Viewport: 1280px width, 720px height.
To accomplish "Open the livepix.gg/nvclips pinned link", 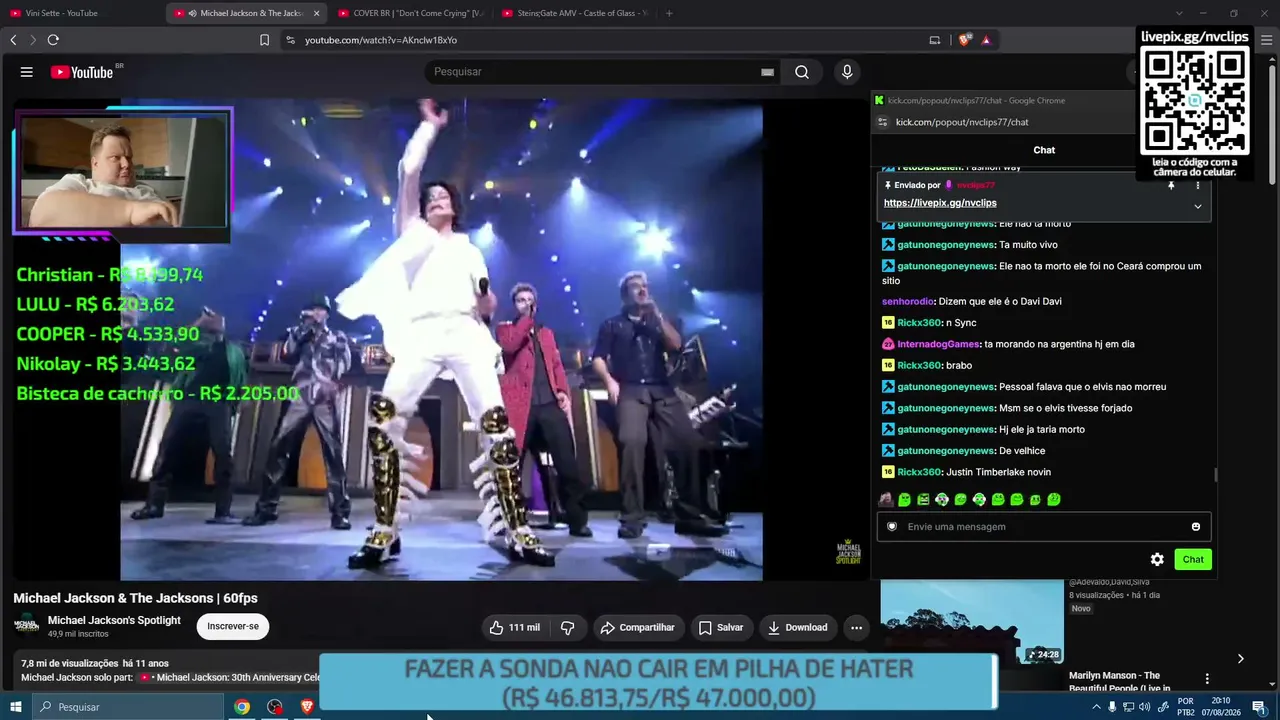I will [940, 203].
